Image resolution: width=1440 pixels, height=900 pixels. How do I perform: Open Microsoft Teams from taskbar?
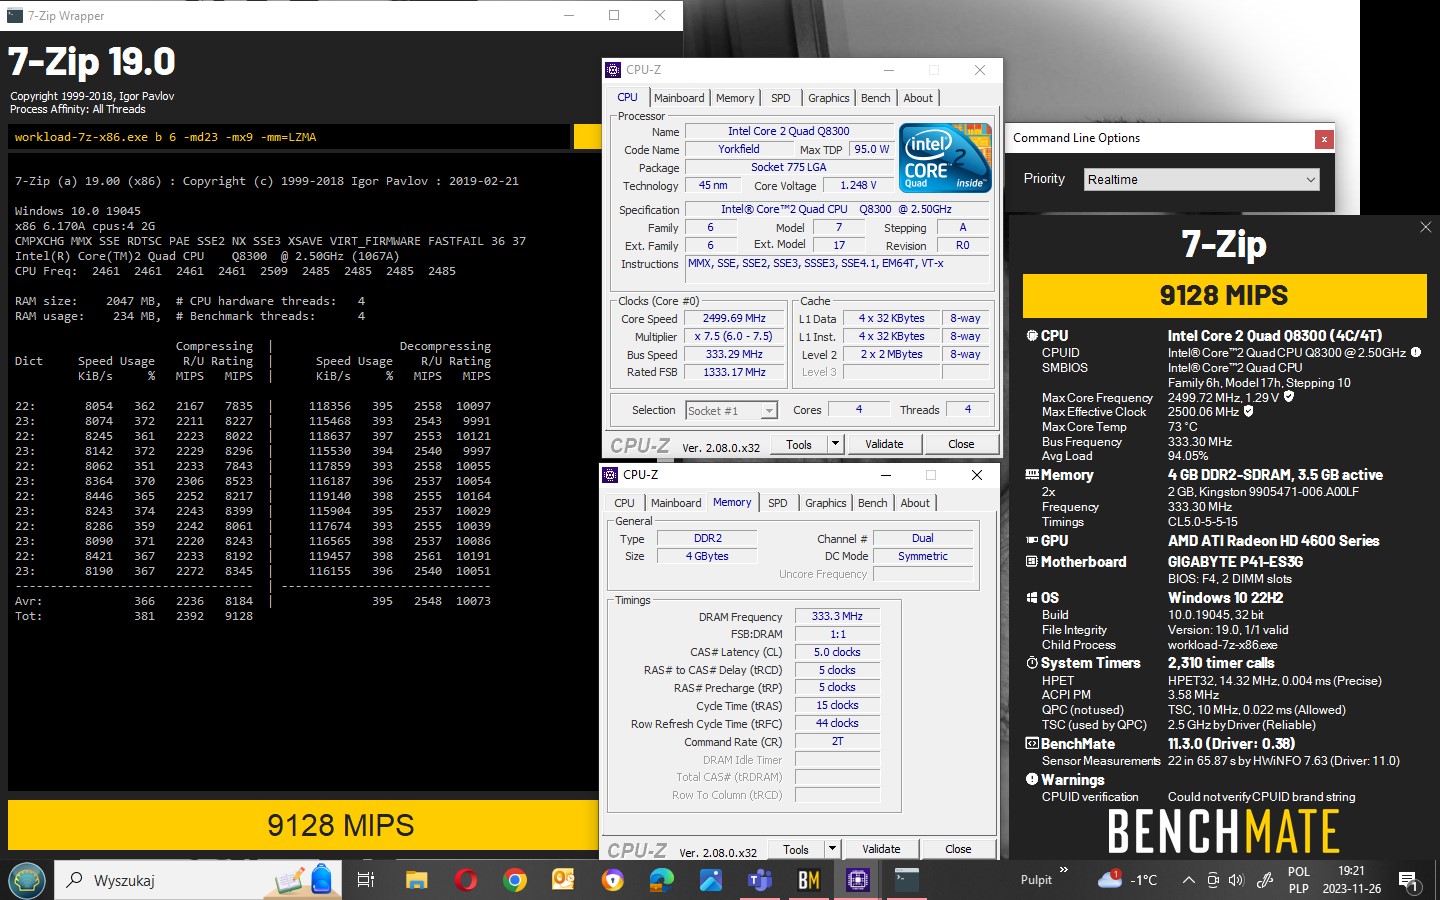[759, 880]
